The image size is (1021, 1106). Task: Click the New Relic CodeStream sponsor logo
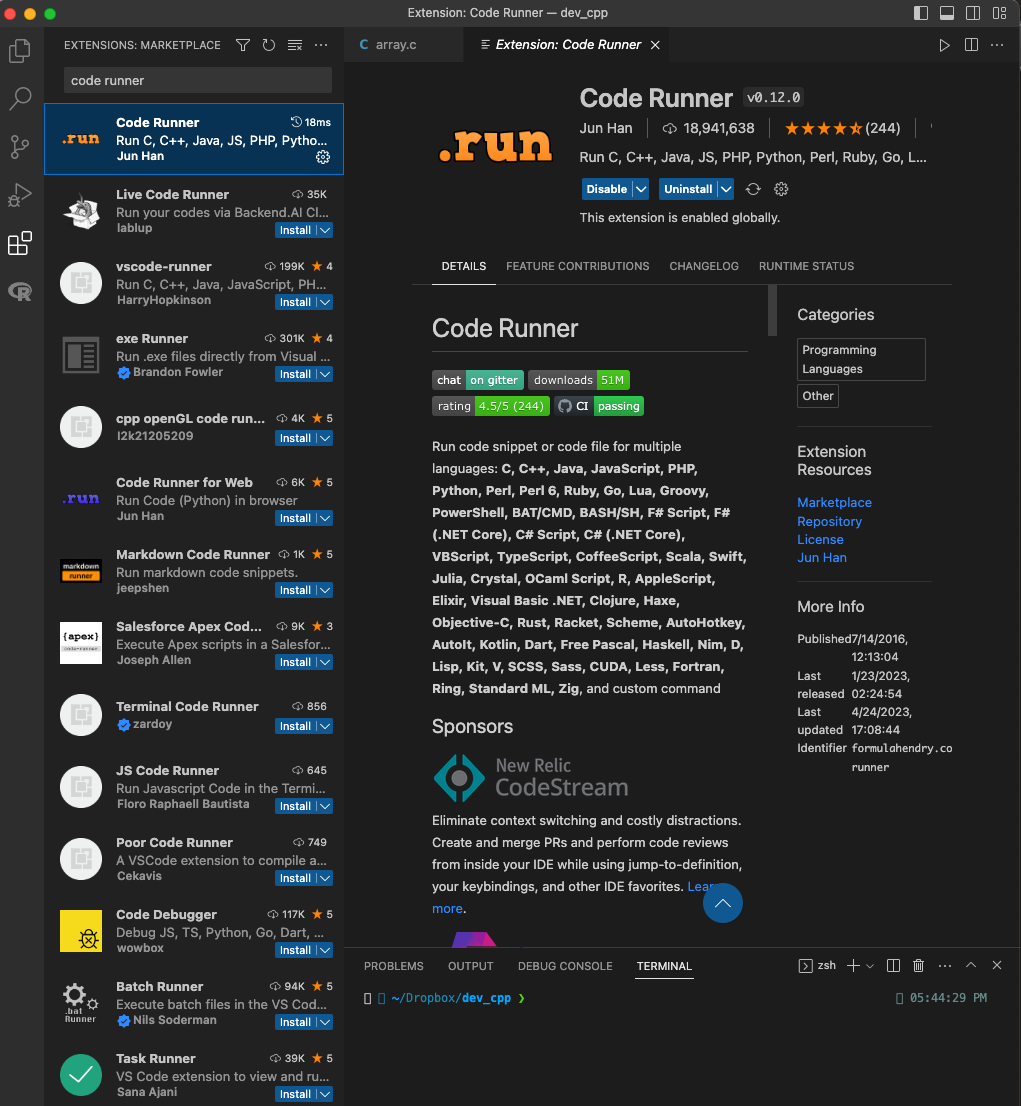click(531, 777)
